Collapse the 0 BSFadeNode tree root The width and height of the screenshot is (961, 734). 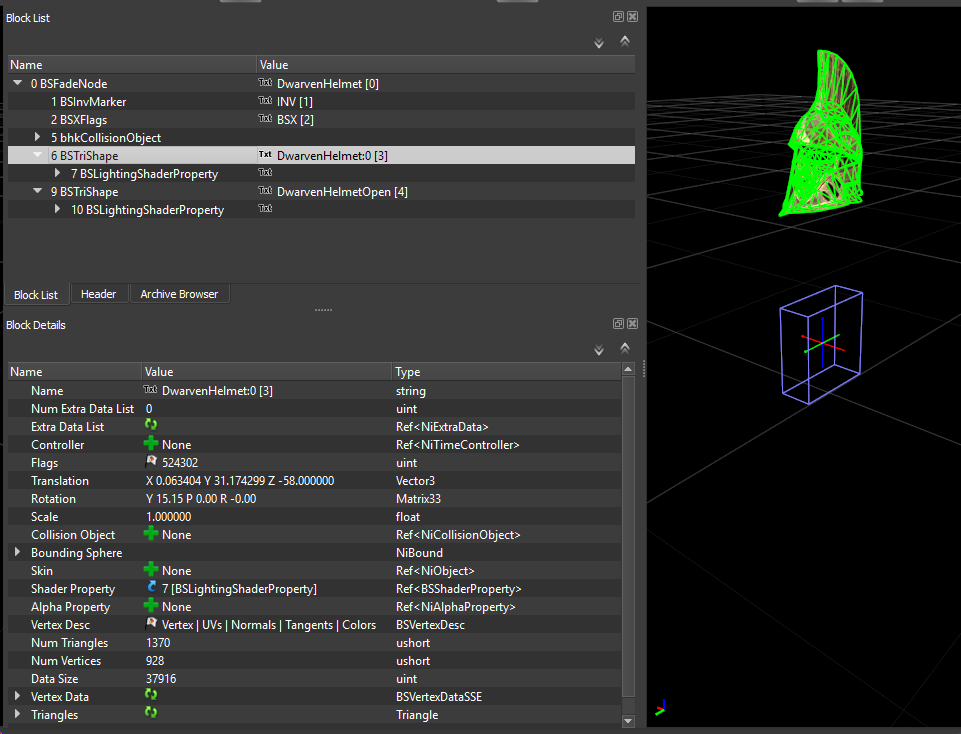coord(18,83)
